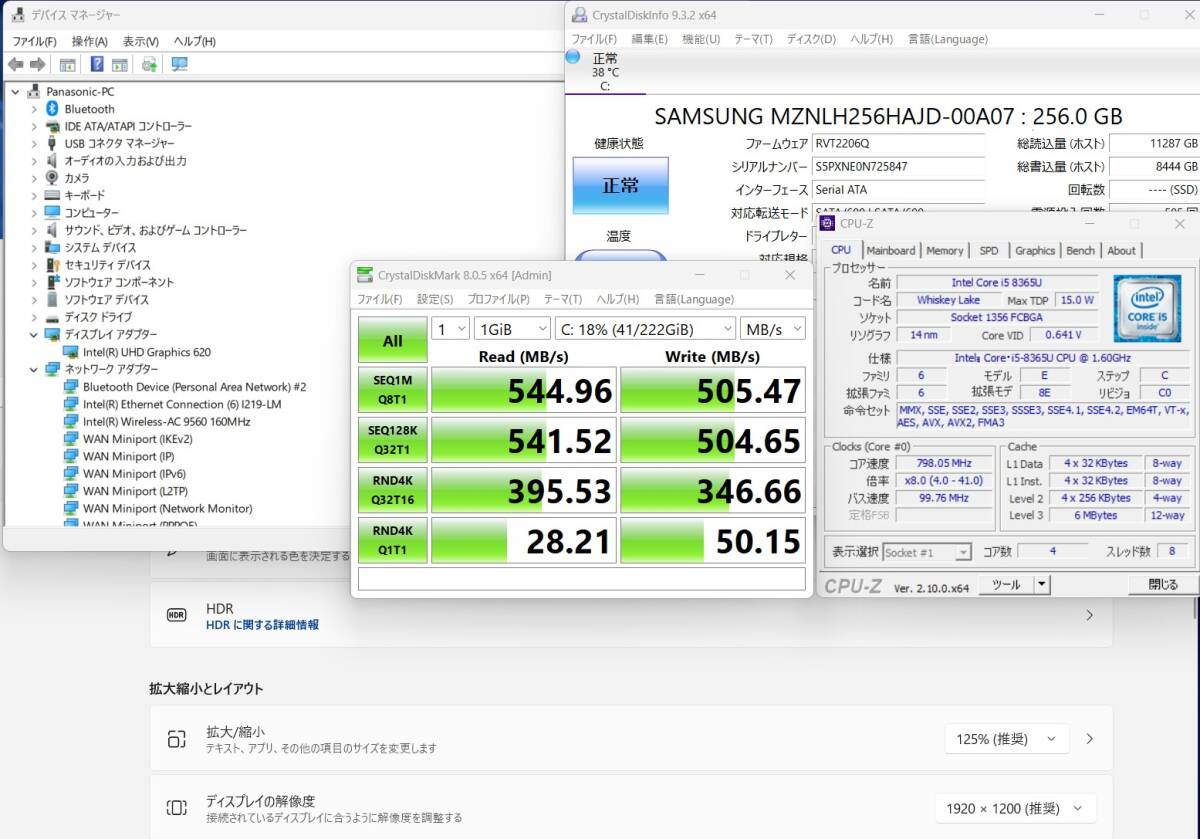Click Panasonic-PC root computer icon

click(x=34, y=91)
